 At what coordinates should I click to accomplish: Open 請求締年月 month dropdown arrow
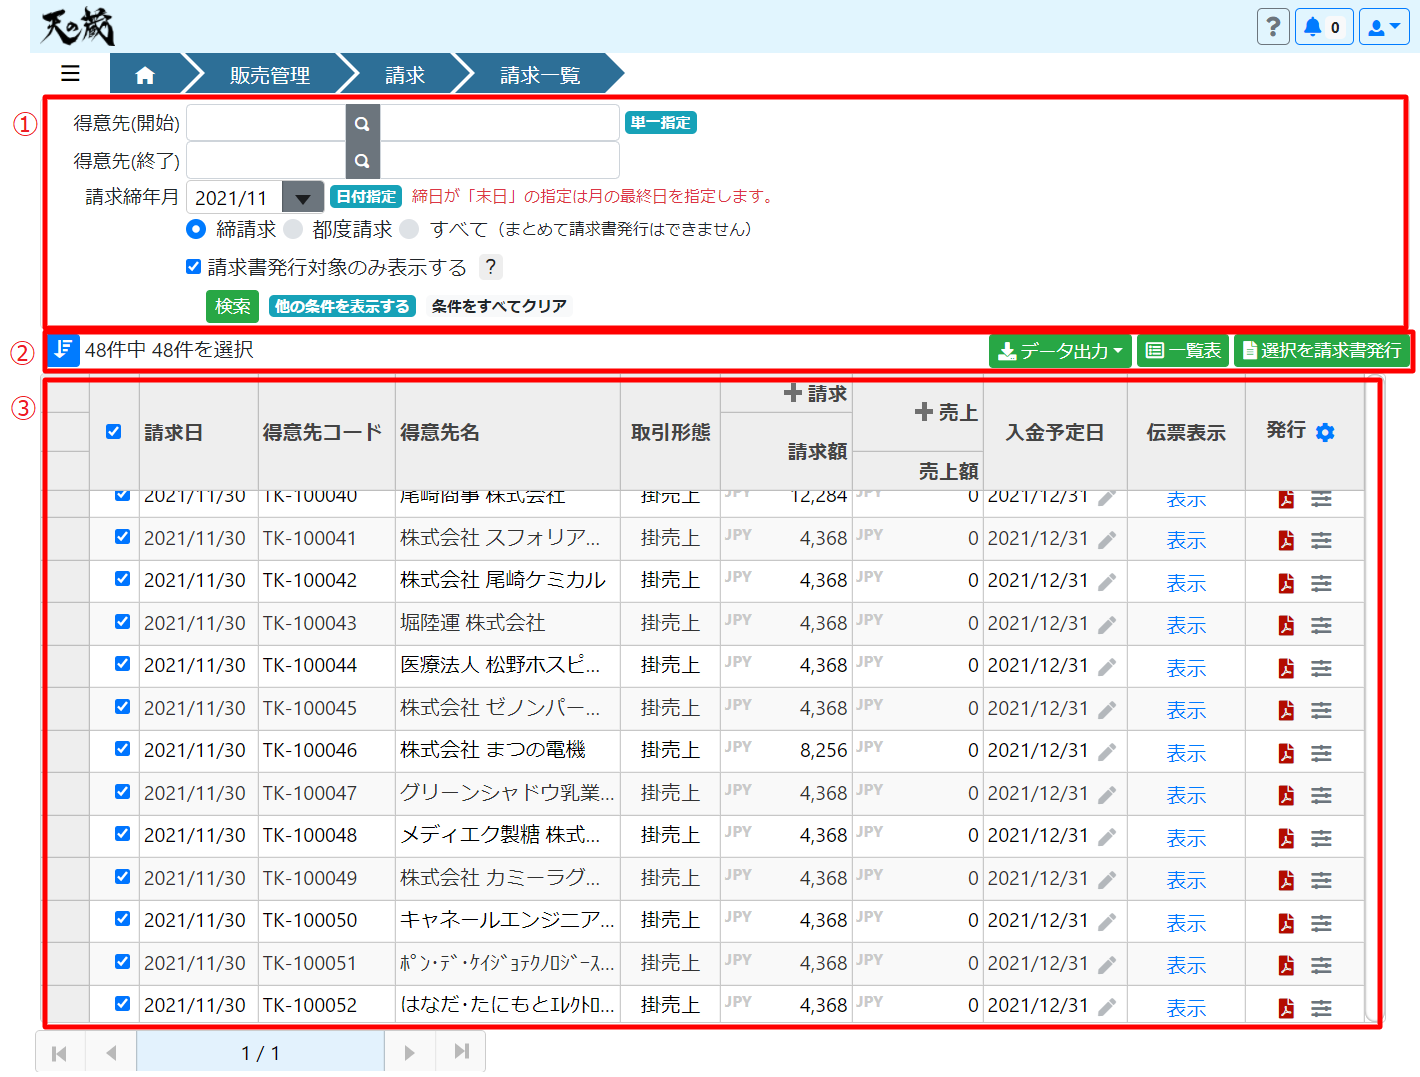coord(303,198)
